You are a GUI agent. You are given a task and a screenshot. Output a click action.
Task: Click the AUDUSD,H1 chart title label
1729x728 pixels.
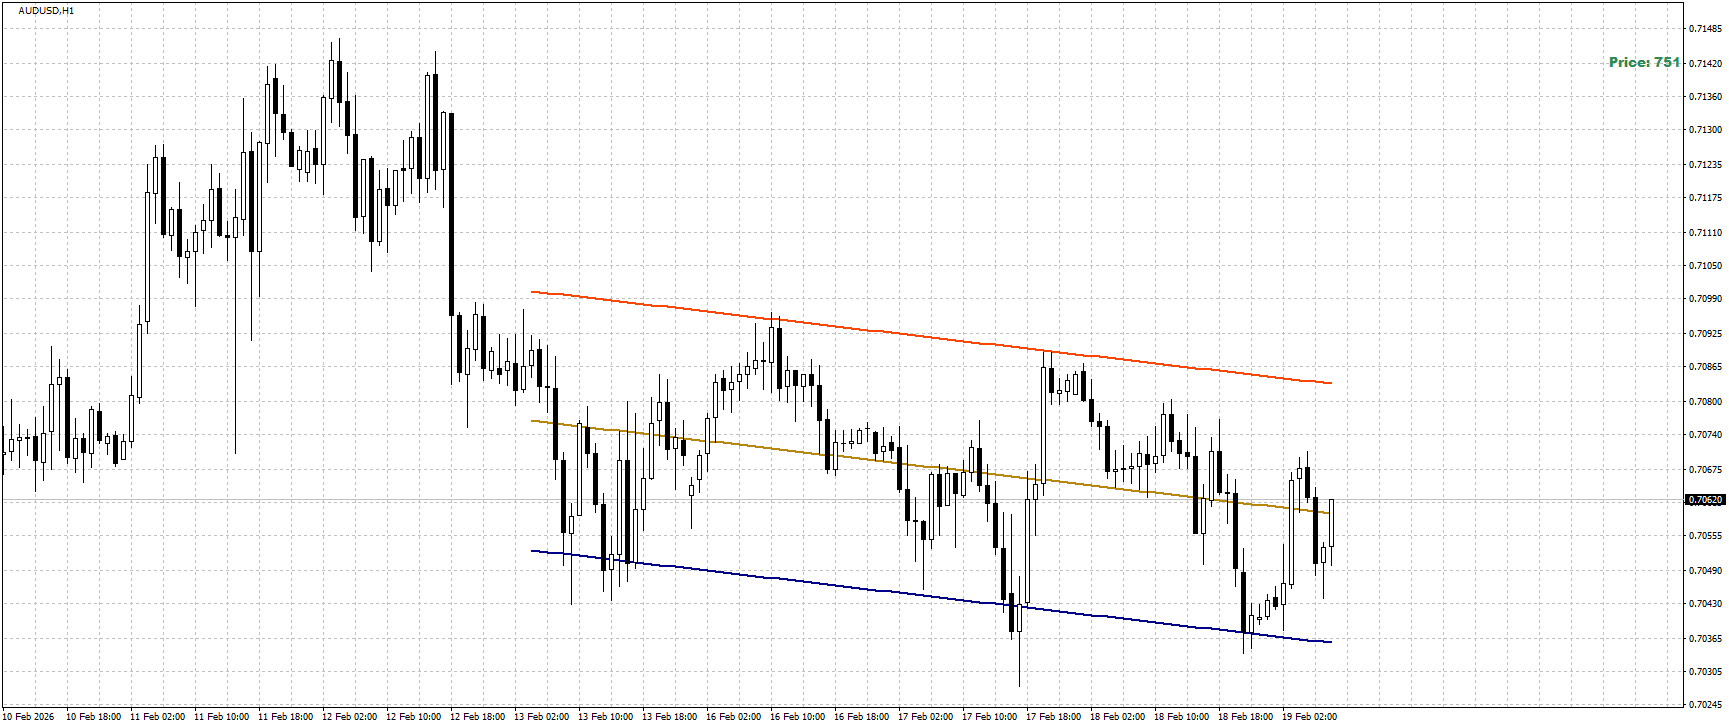46,11
